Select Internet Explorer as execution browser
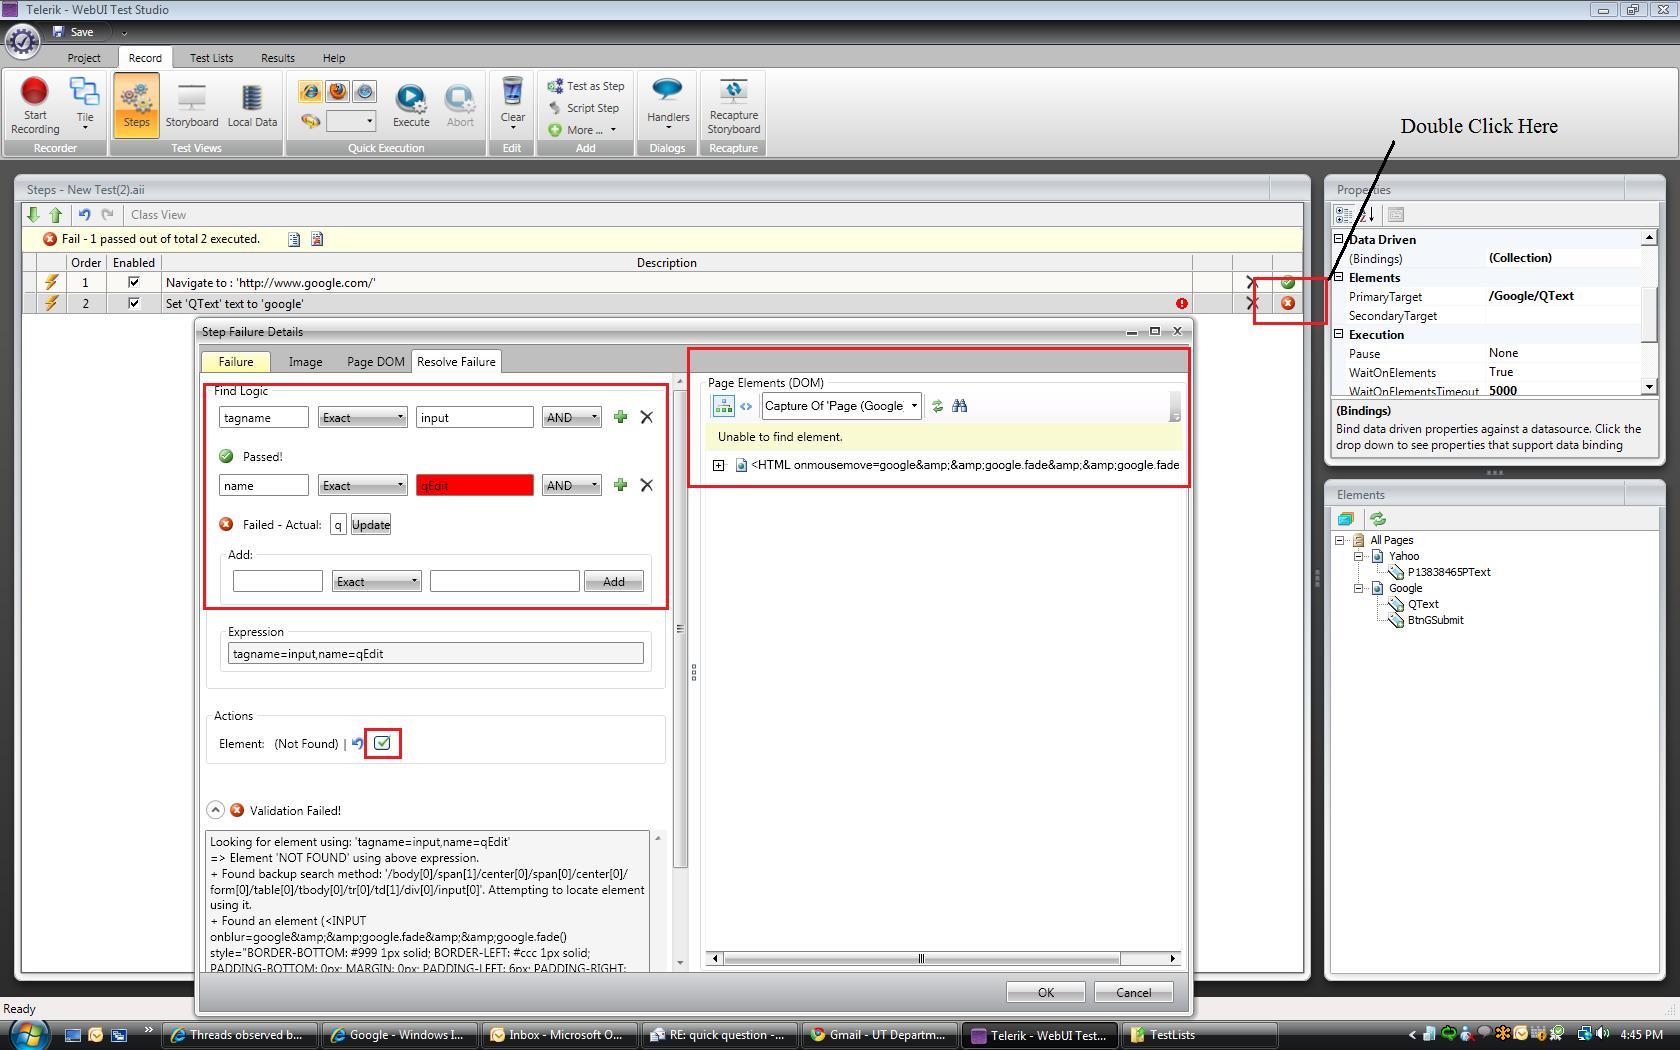The image size is (1680, 1050). pyautogui.click(x=311, y=92)
